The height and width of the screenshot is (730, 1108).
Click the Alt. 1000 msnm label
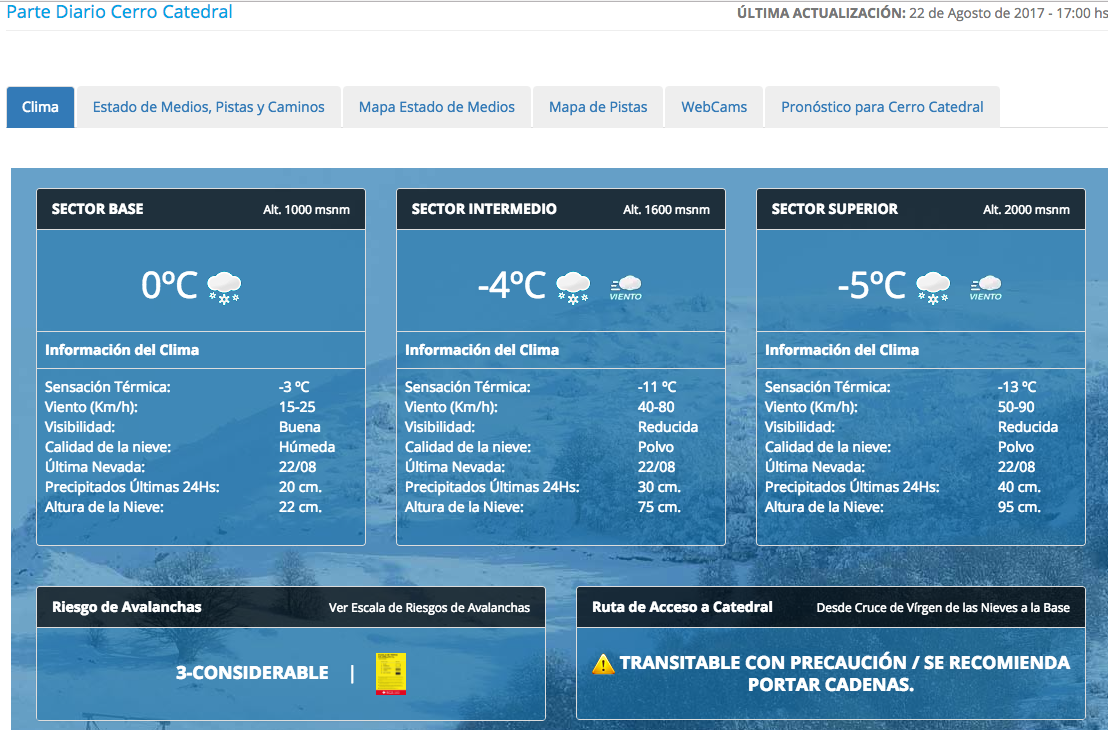tap(307, 210)
